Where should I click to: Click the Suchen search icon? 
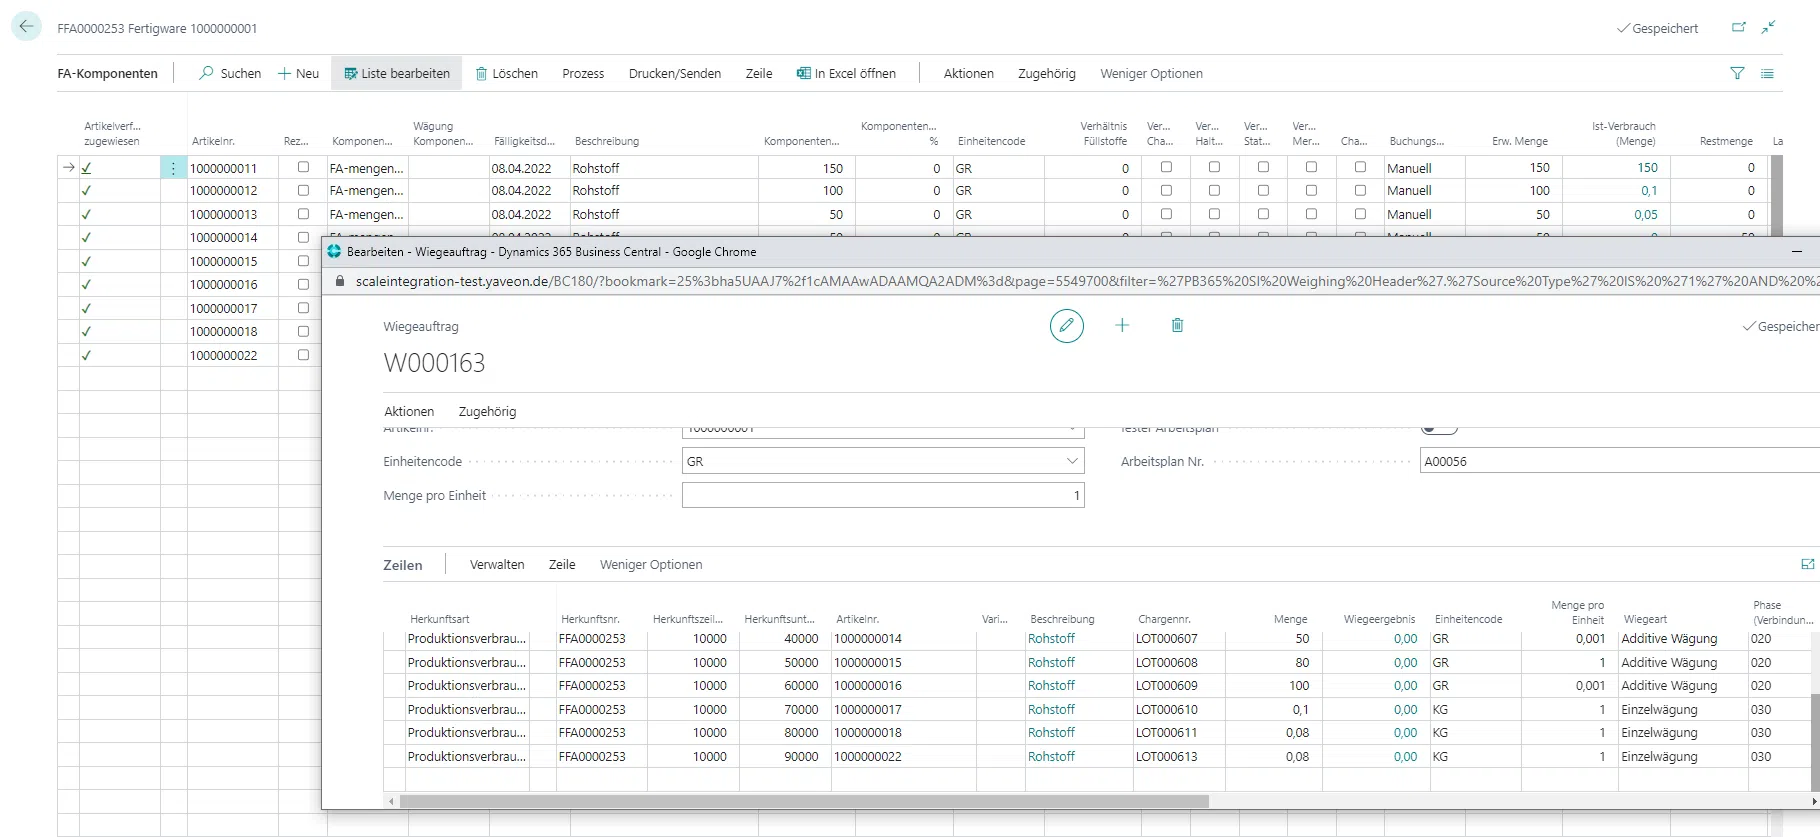(206, 73)
